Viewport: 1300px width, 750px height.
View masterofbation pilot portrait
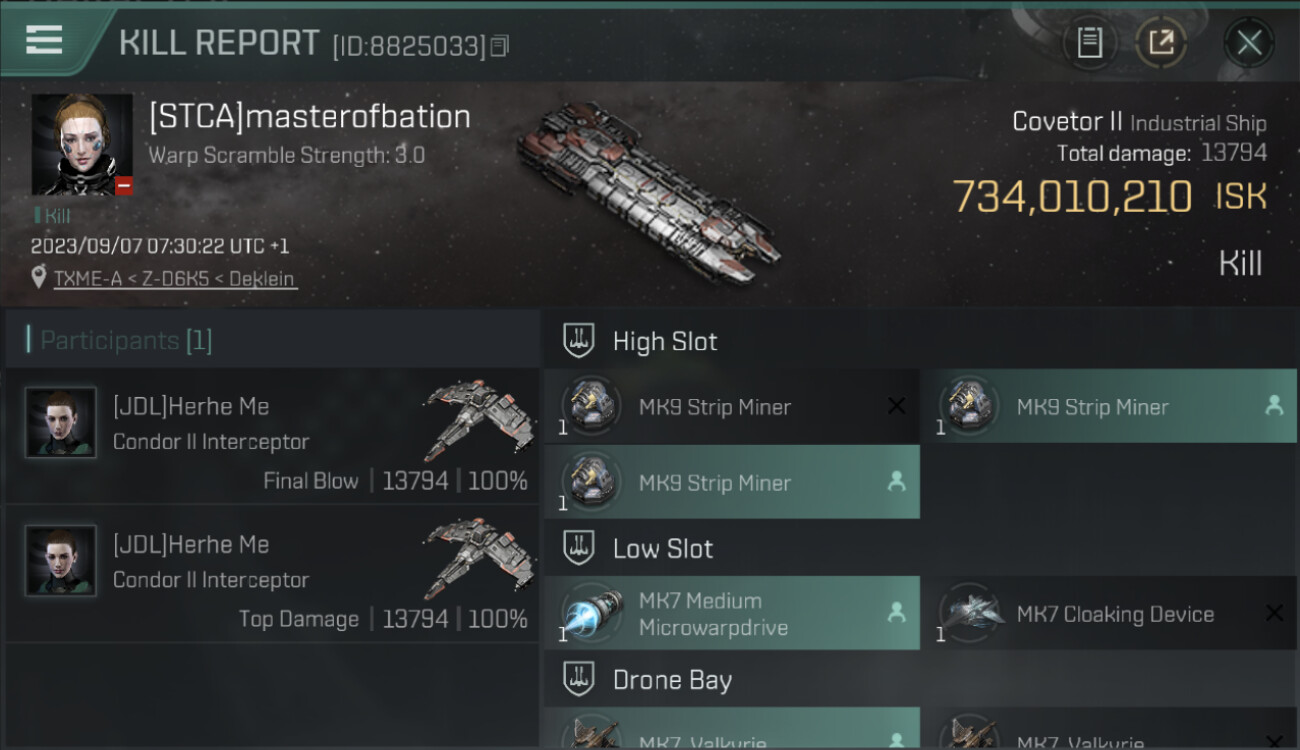[82, 145]
